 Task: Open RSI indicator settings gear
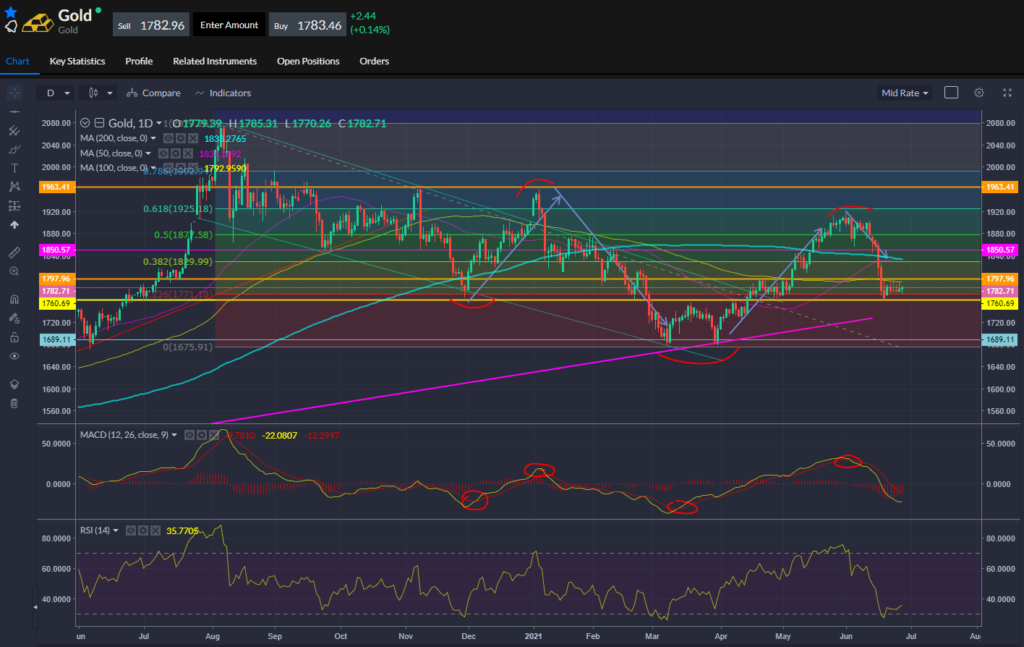click(143, 531)
